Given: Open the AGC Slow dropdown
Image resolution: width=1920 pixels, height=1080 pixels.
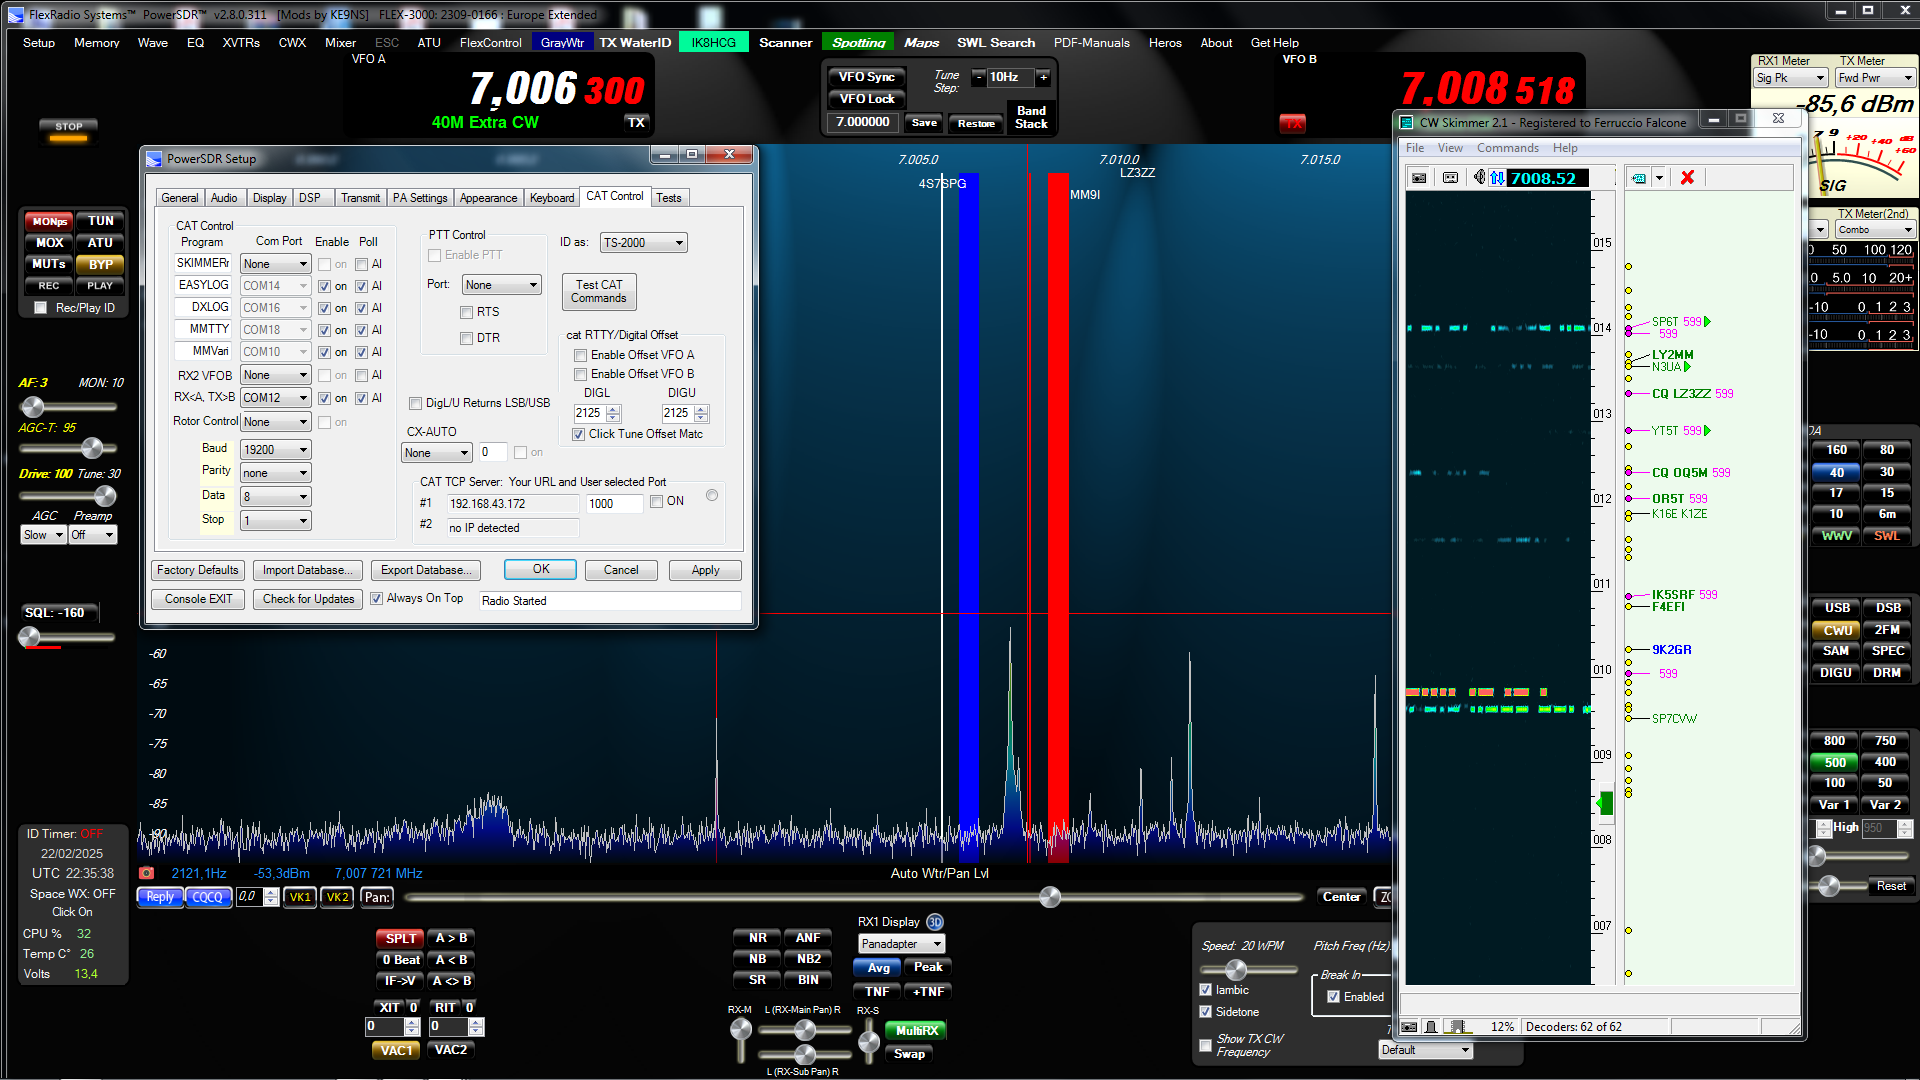Looking at the screenshot, I should pyautogui.click(x=44, y=535).
